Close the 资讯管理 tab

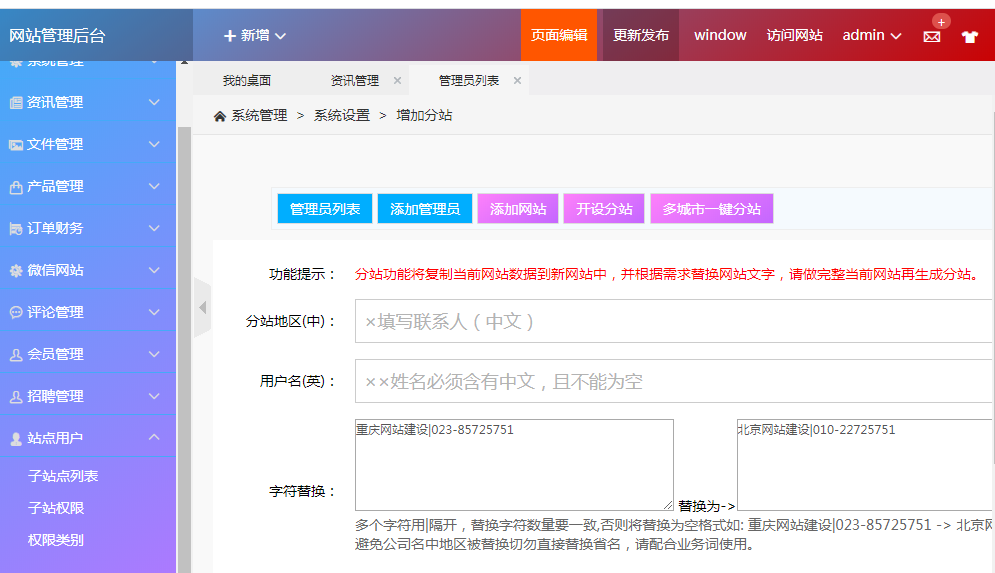pyautogui.click(x=397, y=81)
